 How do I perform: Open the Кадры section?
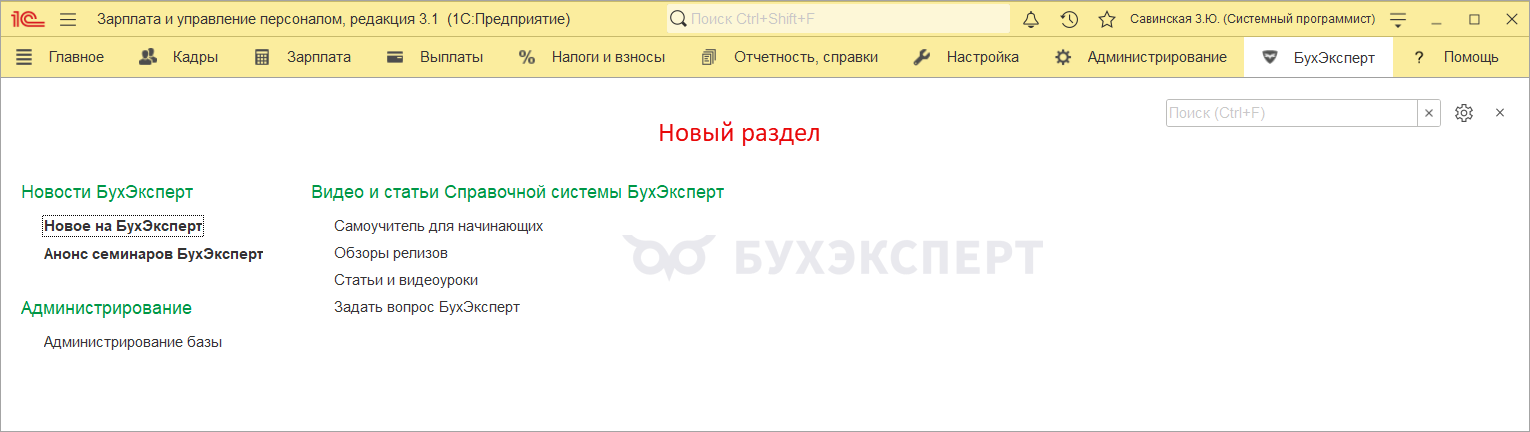tap(178, 57)
